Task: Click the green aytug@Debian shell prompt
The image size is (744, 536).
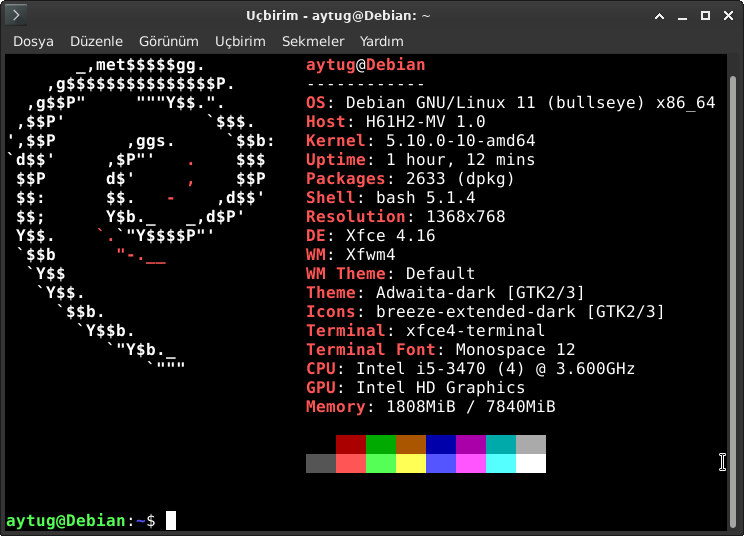Action: click(66, 520)
